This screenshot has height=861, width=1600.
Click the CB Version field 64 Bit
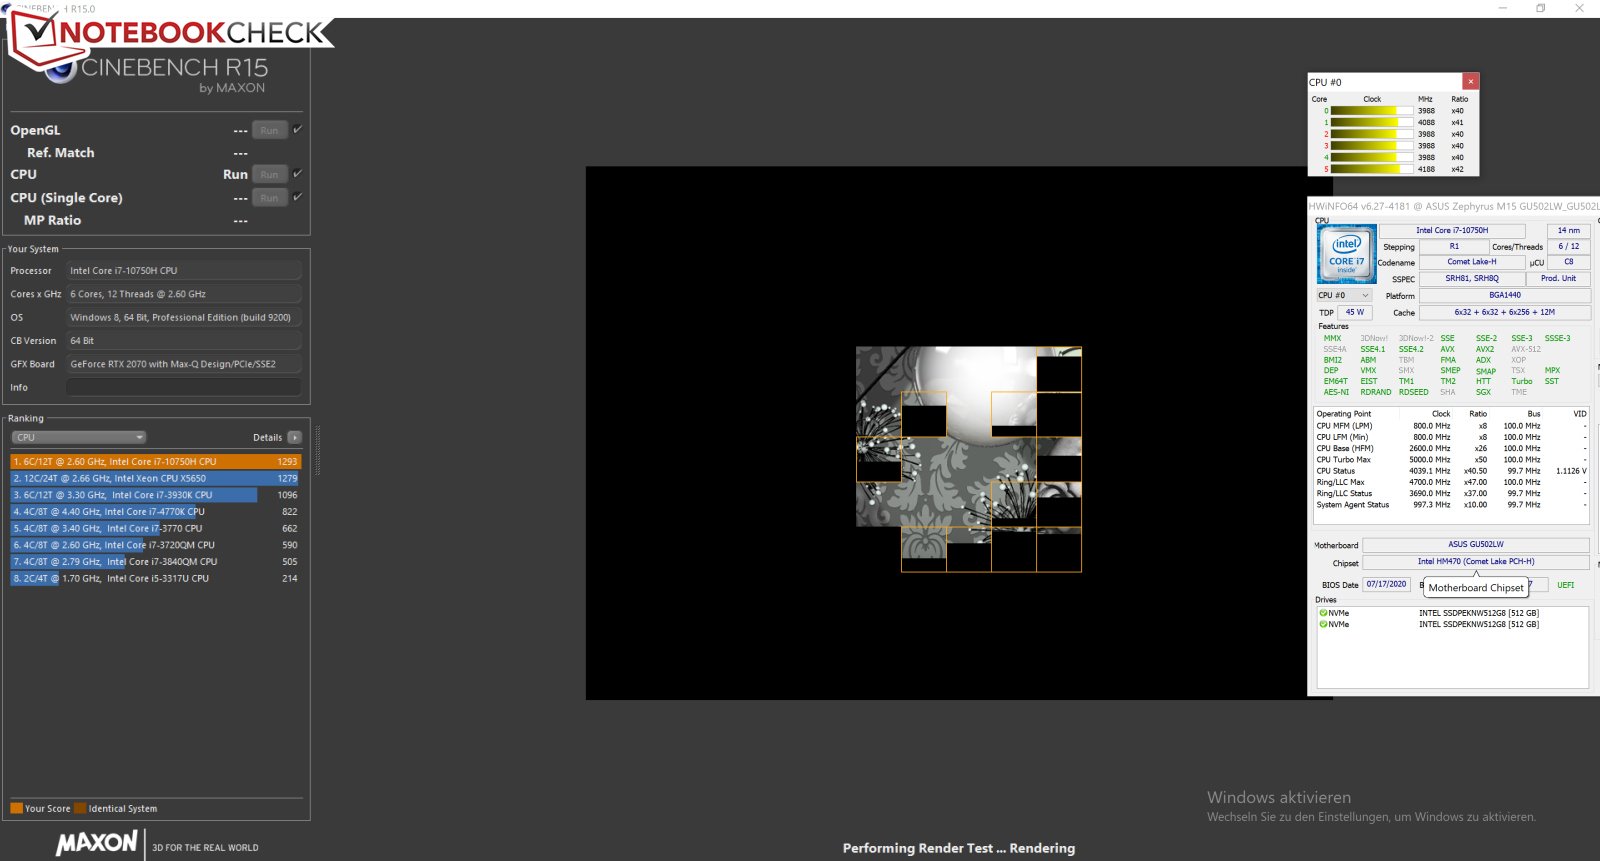184,340
